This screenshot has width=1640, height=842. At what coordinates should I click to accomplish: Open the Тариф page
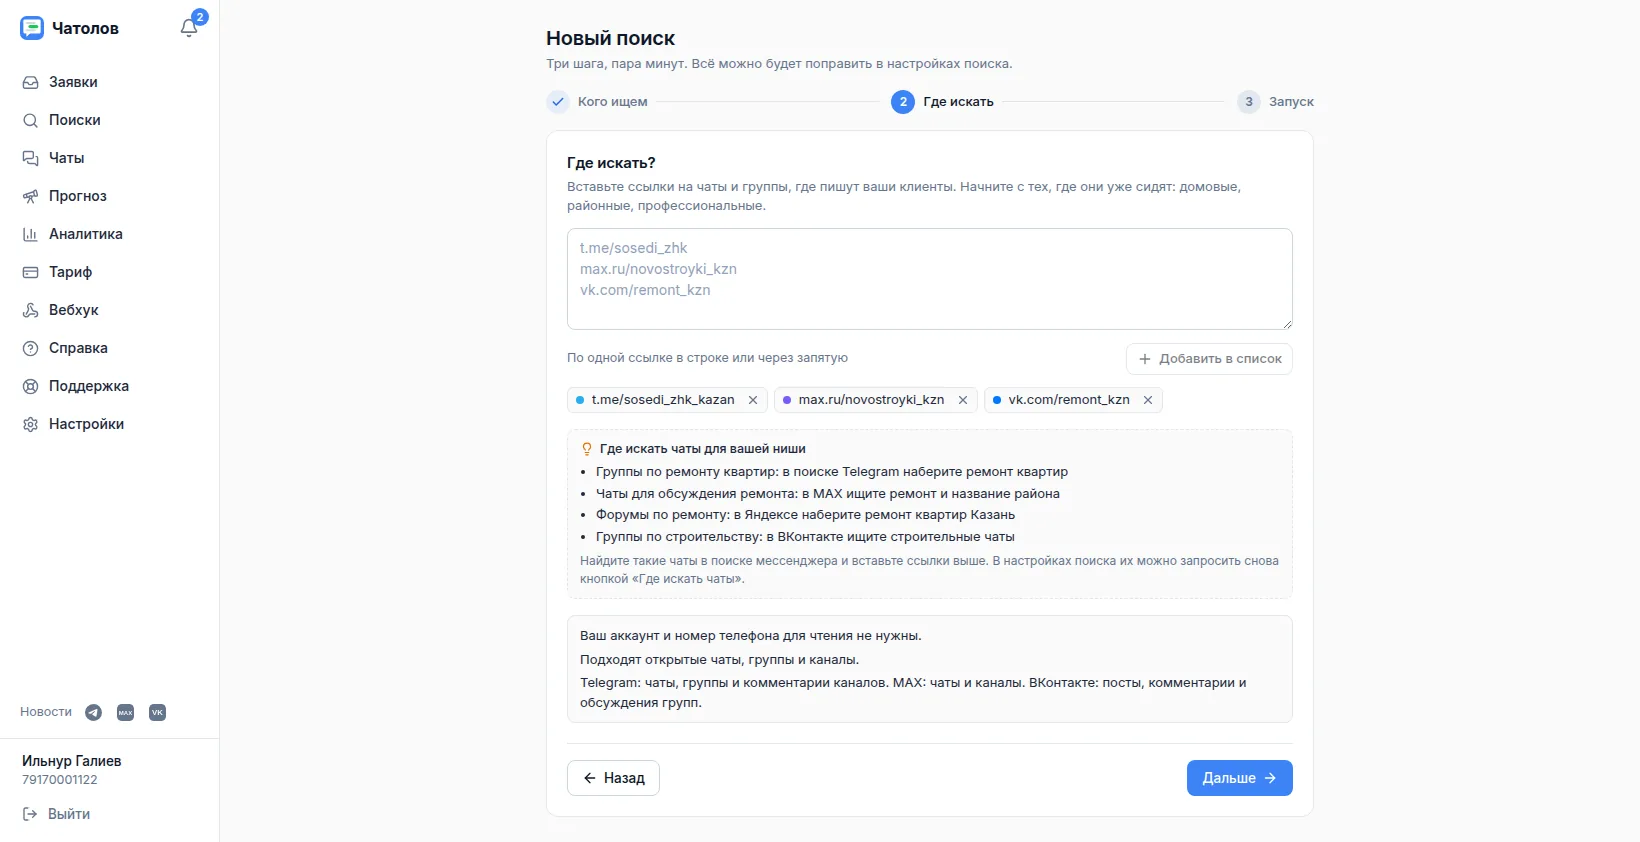pyautogui.click(x=110, y=272)
